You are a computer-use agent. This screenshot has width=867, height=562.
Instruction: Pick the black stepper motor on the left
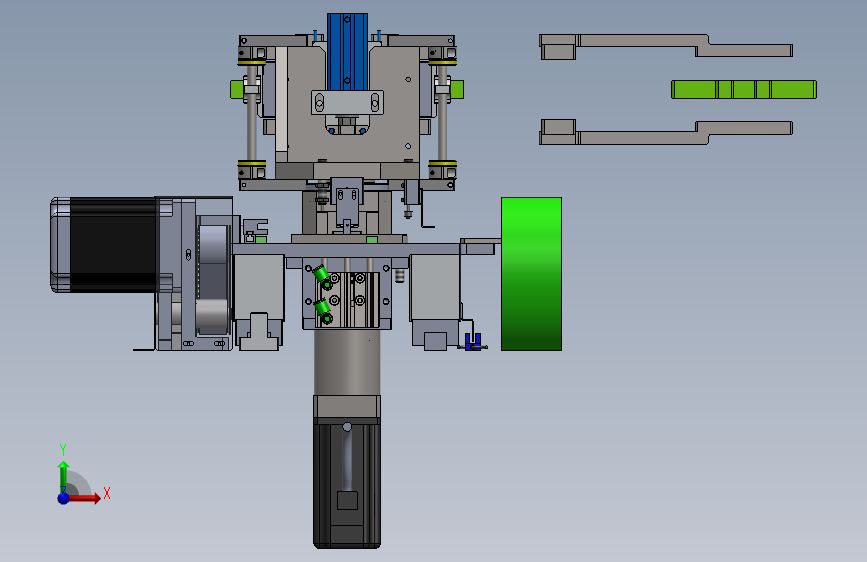tap(105, 244)
